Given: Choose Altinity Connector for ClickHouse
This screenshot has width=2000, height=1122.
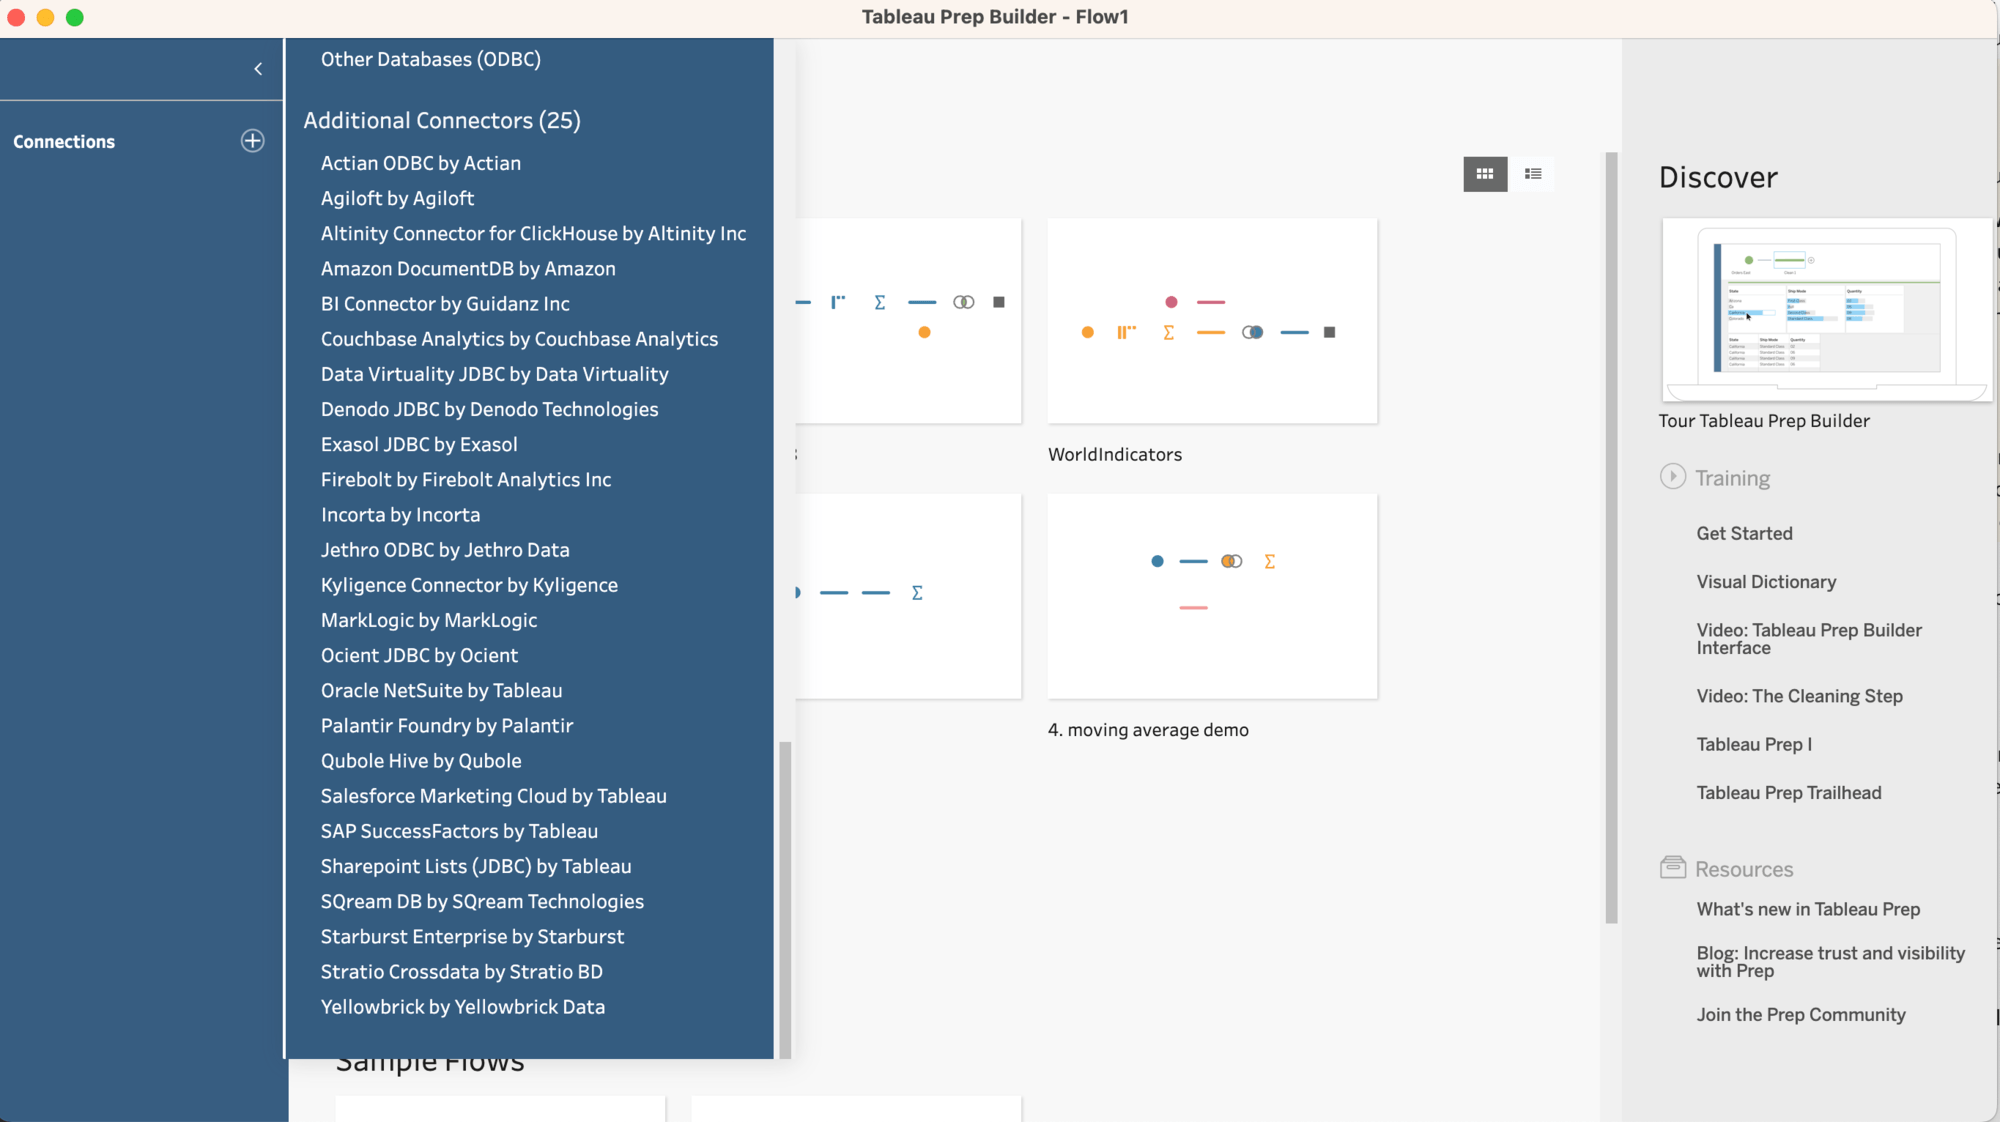Looking at the screenshot, I should (x=533, y=234).
